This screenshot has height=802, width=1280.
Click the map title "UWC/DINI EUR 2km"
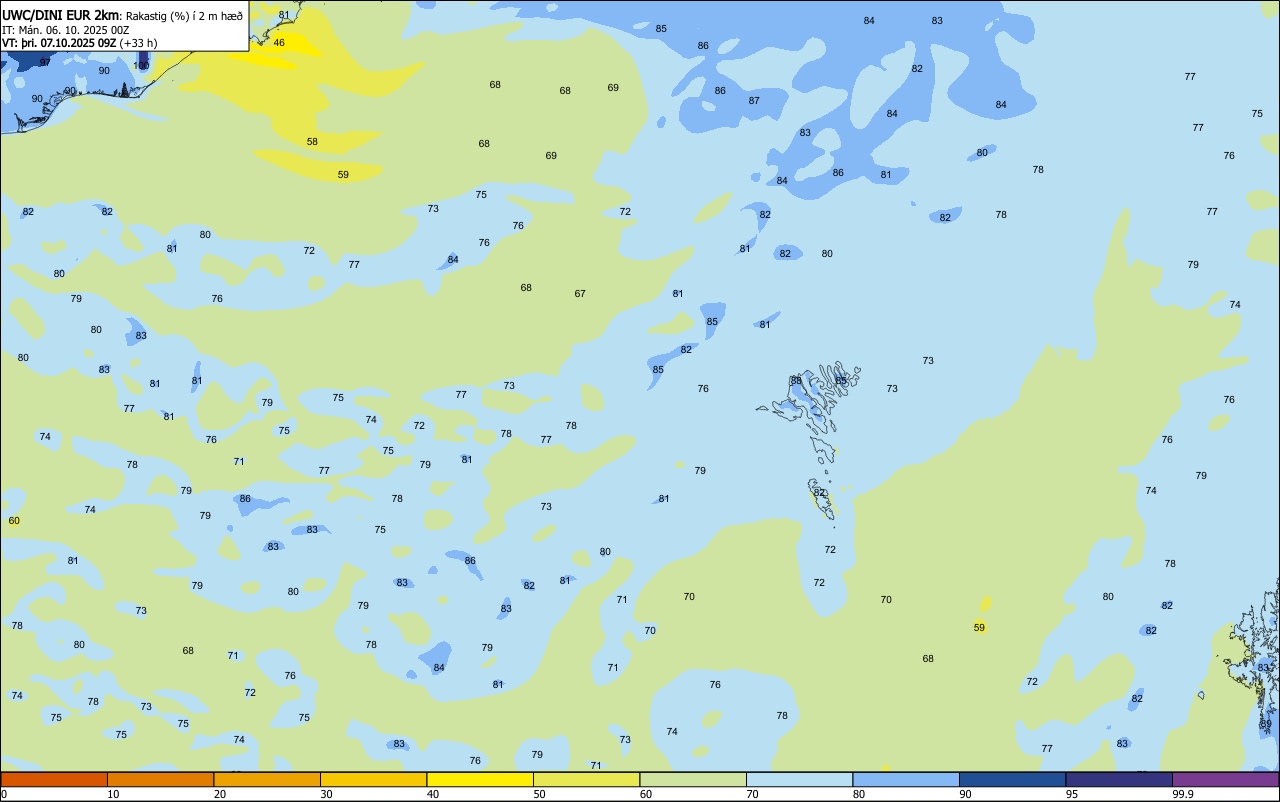pyautogui.click(x=60, y=15)
